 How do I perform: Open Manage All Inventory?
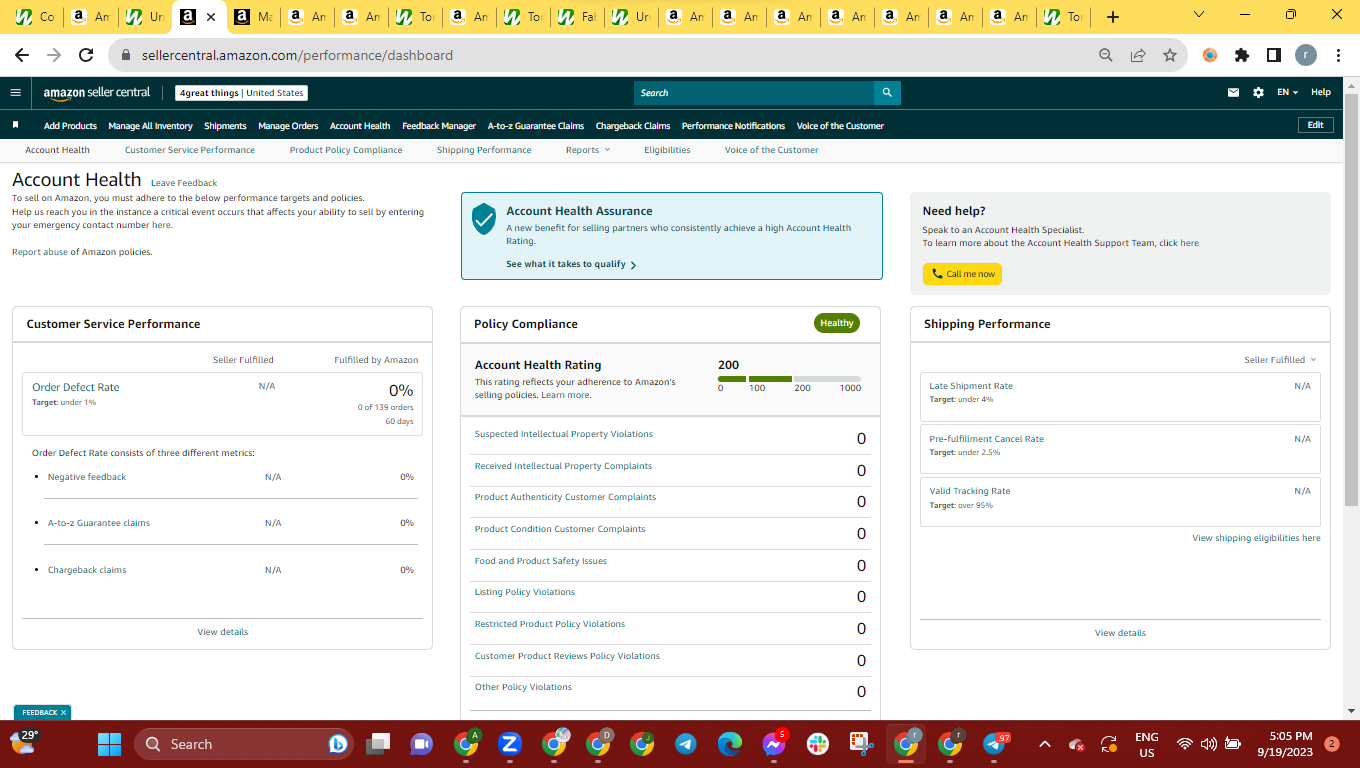point(150,126)
